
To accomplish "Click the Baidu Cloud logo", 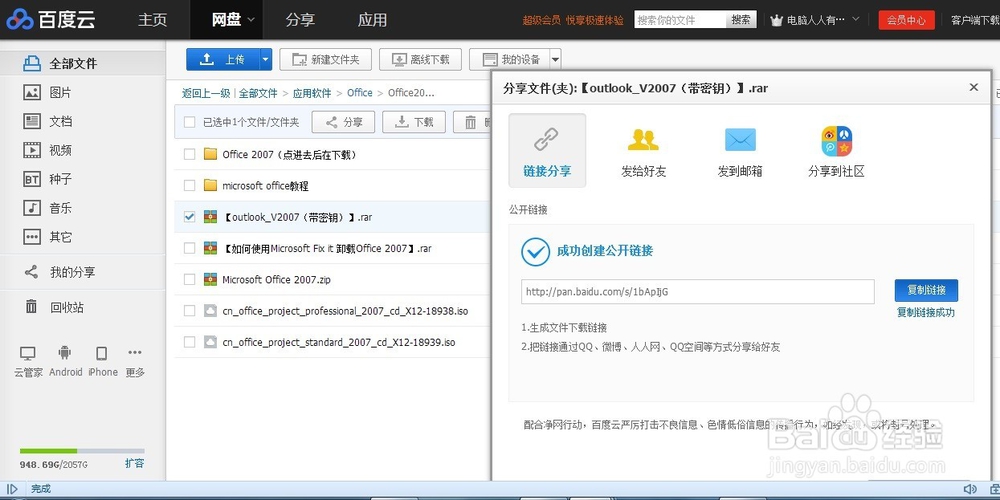I will pyautogui.click(x=52, y=20).
